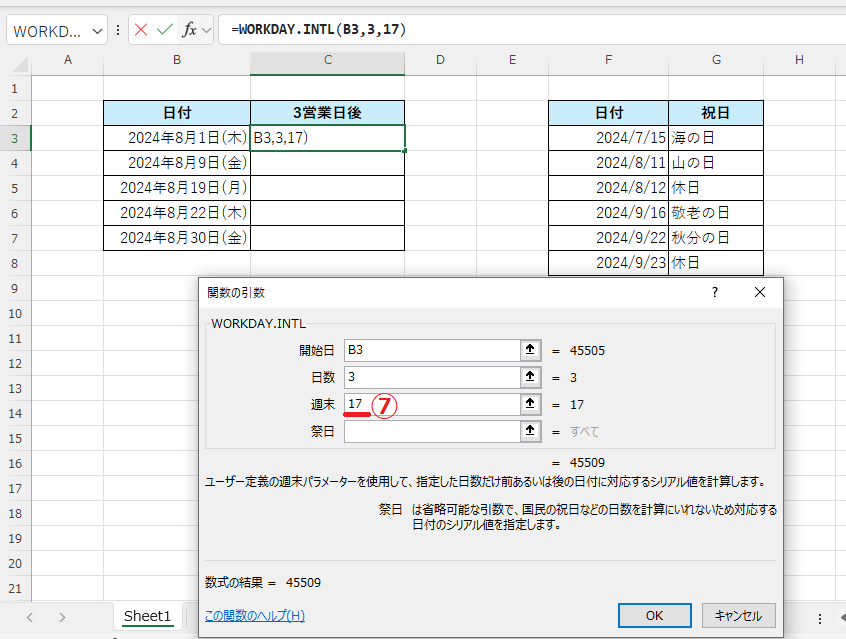Select the 海の日 cell
Viewport: 846px width, 639px height.
pos(716,138)
